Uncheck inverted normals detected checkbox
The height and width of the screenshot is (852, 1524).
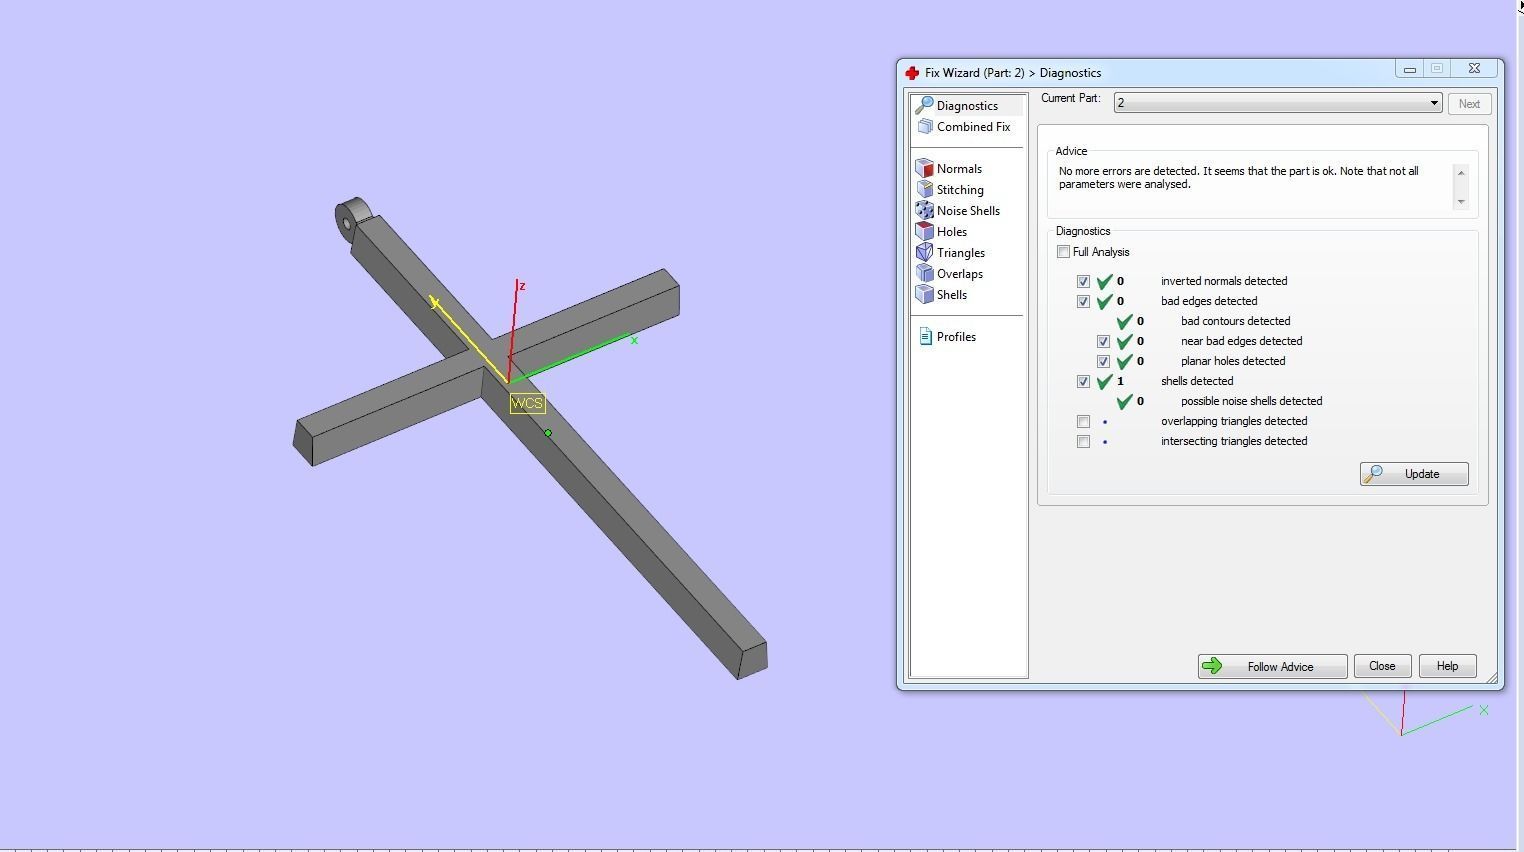(1083, 282)
